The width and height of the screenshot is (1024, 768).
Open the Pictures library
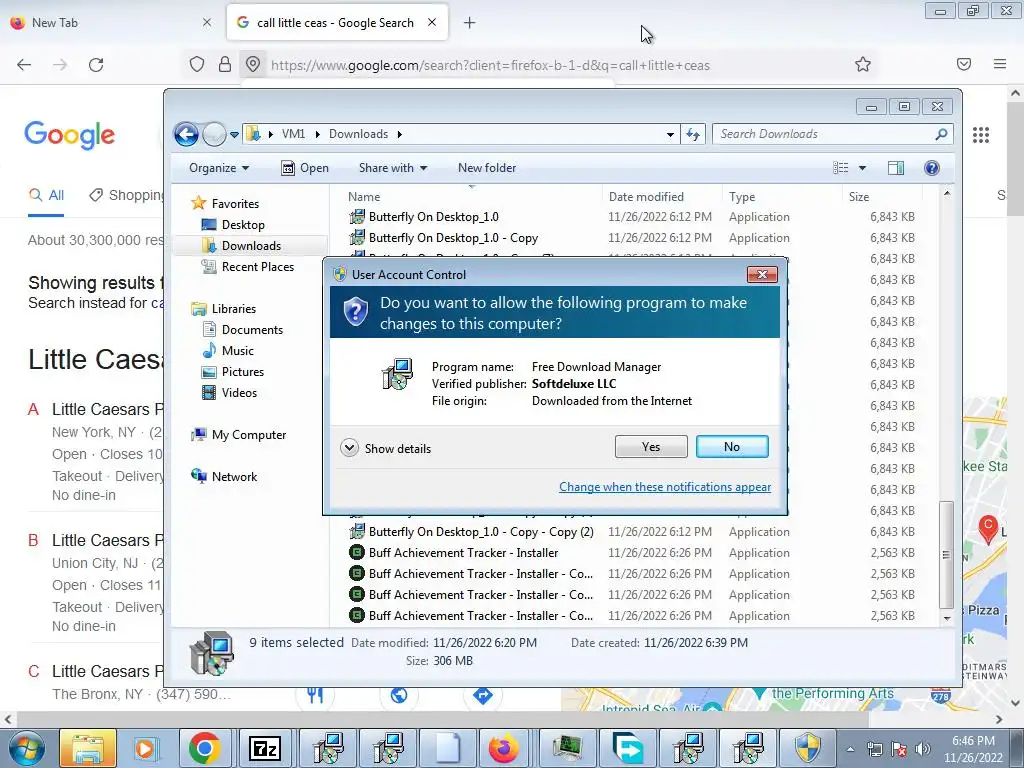pos(233,372)
